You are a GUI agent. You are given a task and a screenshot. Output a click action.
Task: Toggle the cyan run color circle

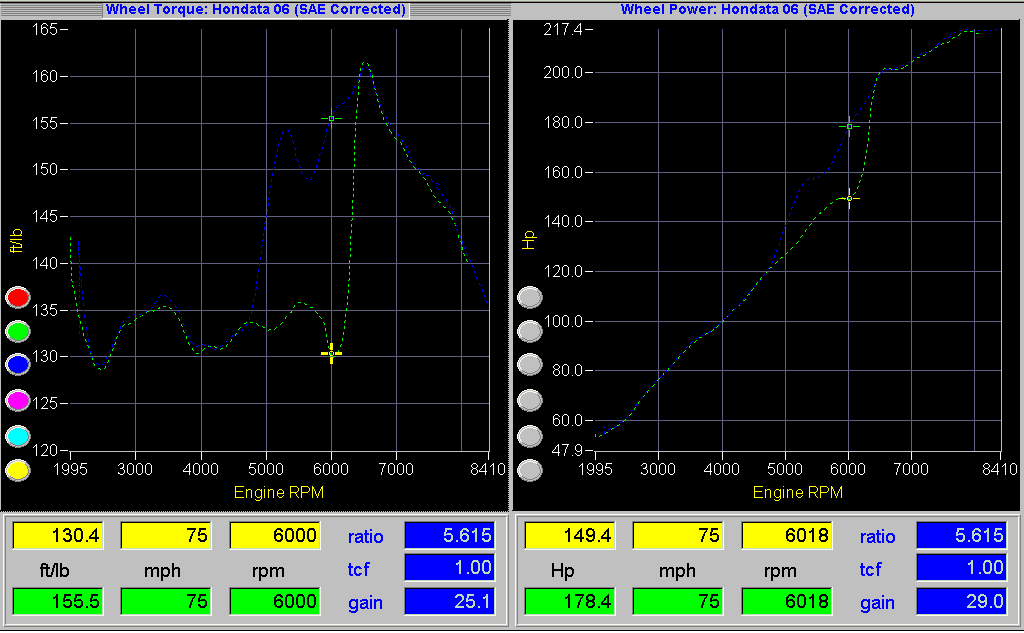tap(18, 436)
